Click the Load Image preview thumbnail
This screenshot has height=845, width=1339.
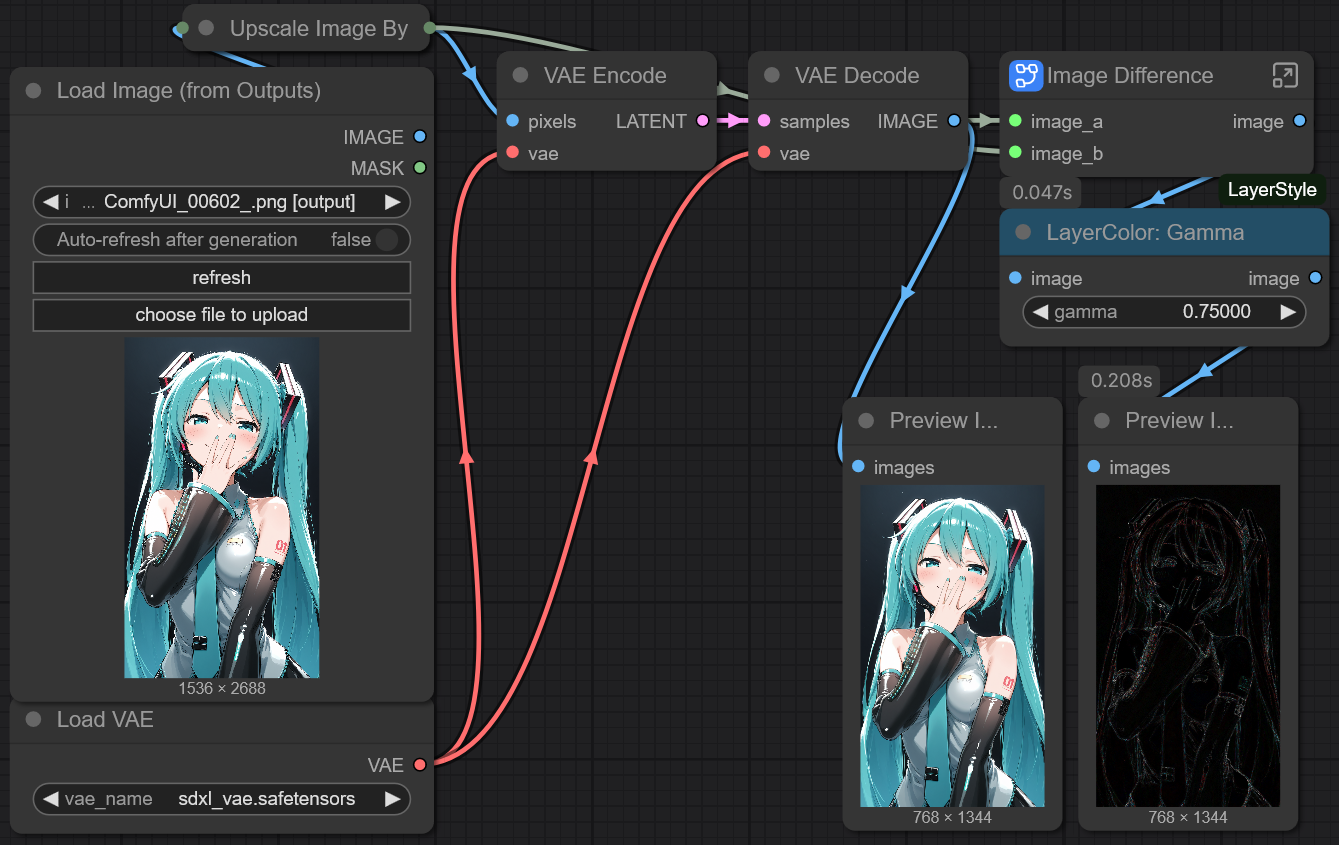pos(222,507)
